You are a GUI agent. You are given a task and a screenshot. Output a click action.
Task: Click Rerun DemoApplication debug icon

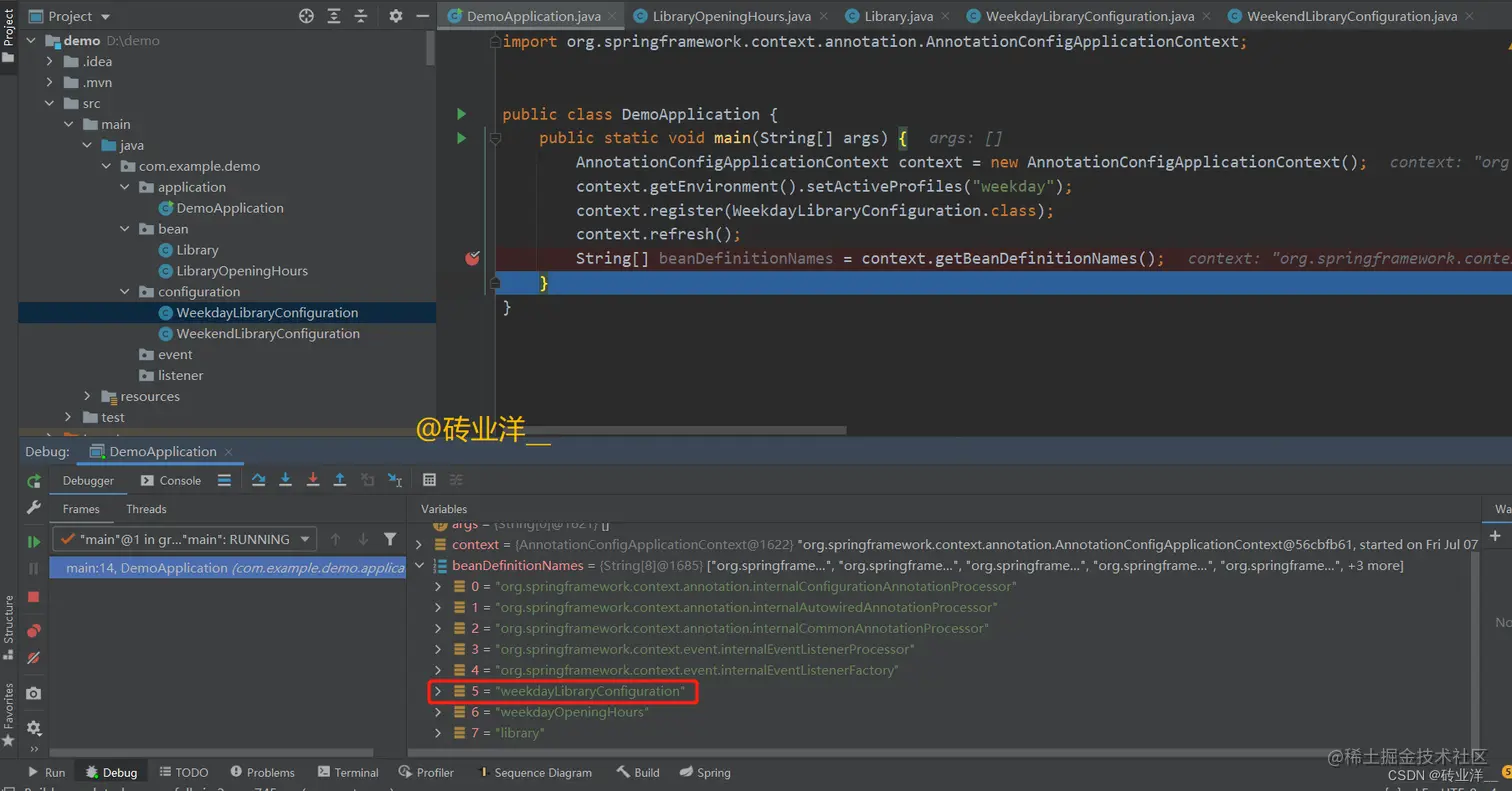(33, 481)
